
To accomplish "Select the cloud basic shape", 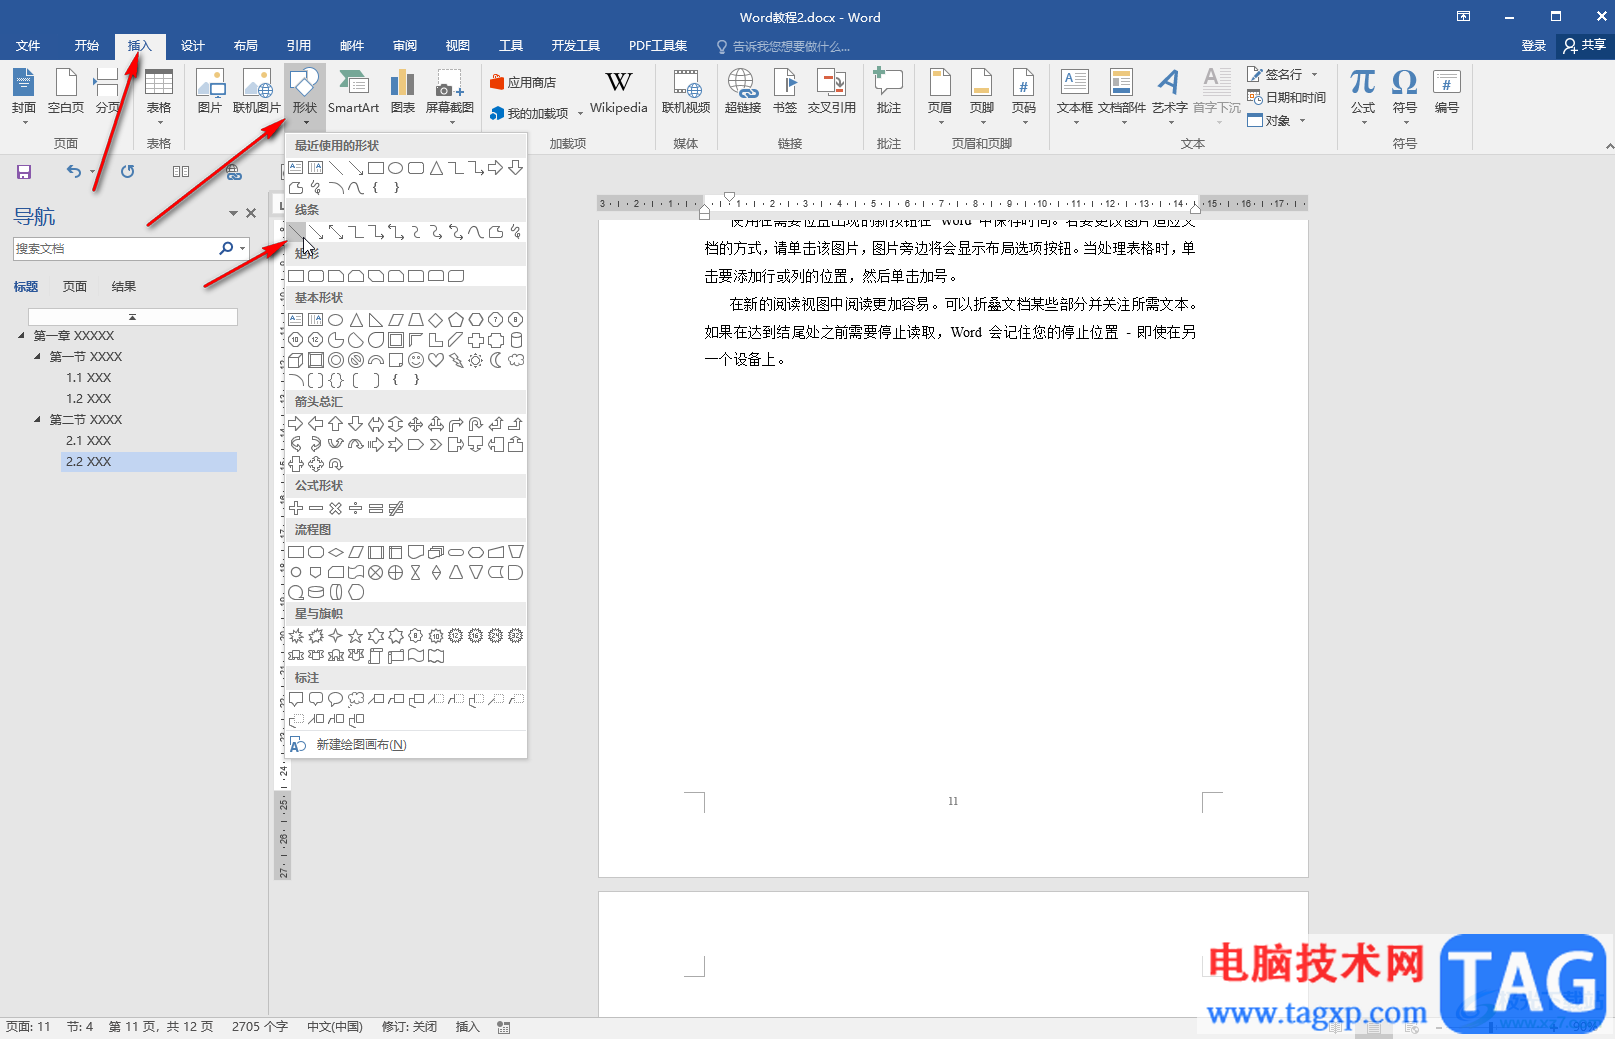I will 516,360.
